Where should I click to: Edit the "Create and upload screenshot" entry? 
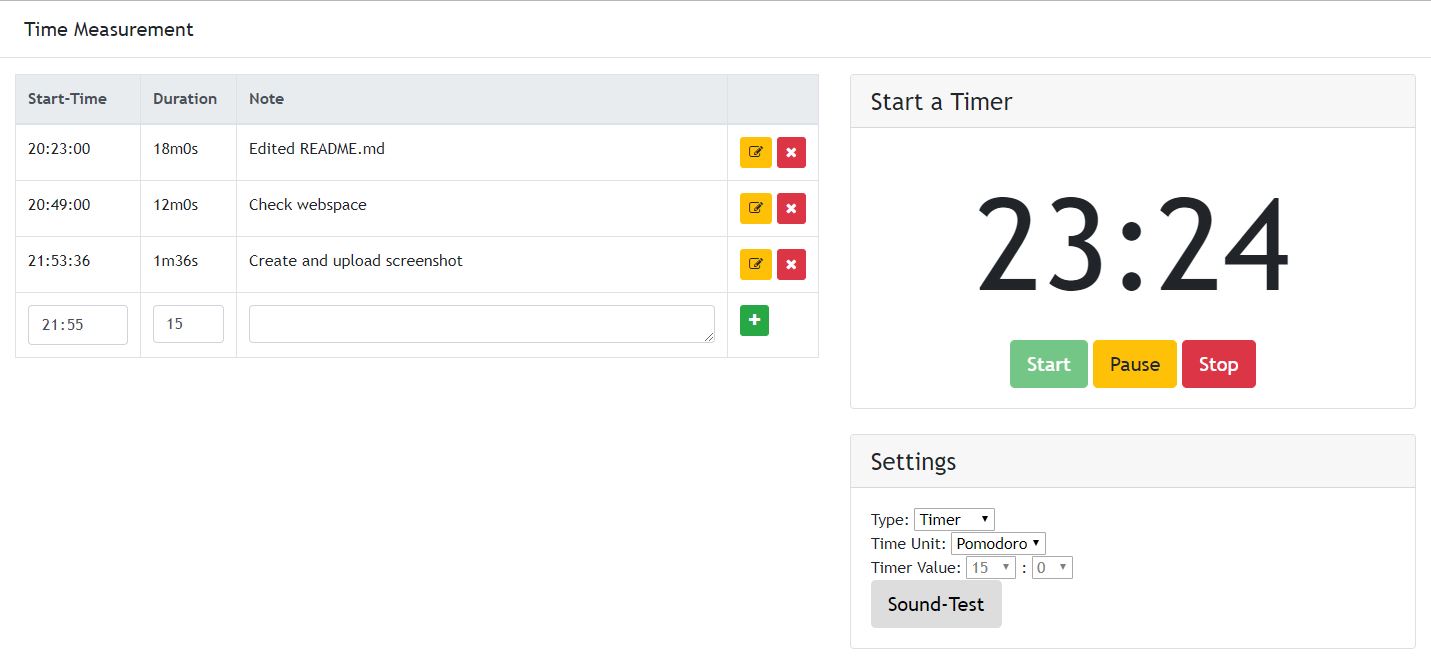click(755, 264)
